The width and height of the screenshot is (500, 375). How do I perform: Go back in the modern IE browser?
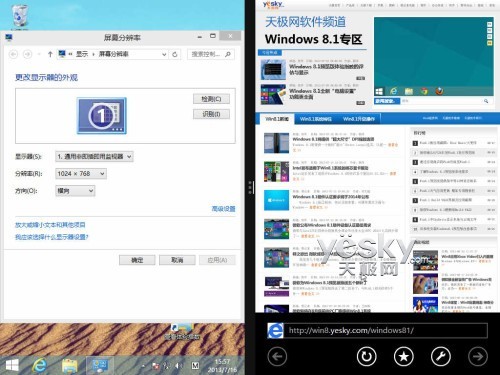point(277,357)
